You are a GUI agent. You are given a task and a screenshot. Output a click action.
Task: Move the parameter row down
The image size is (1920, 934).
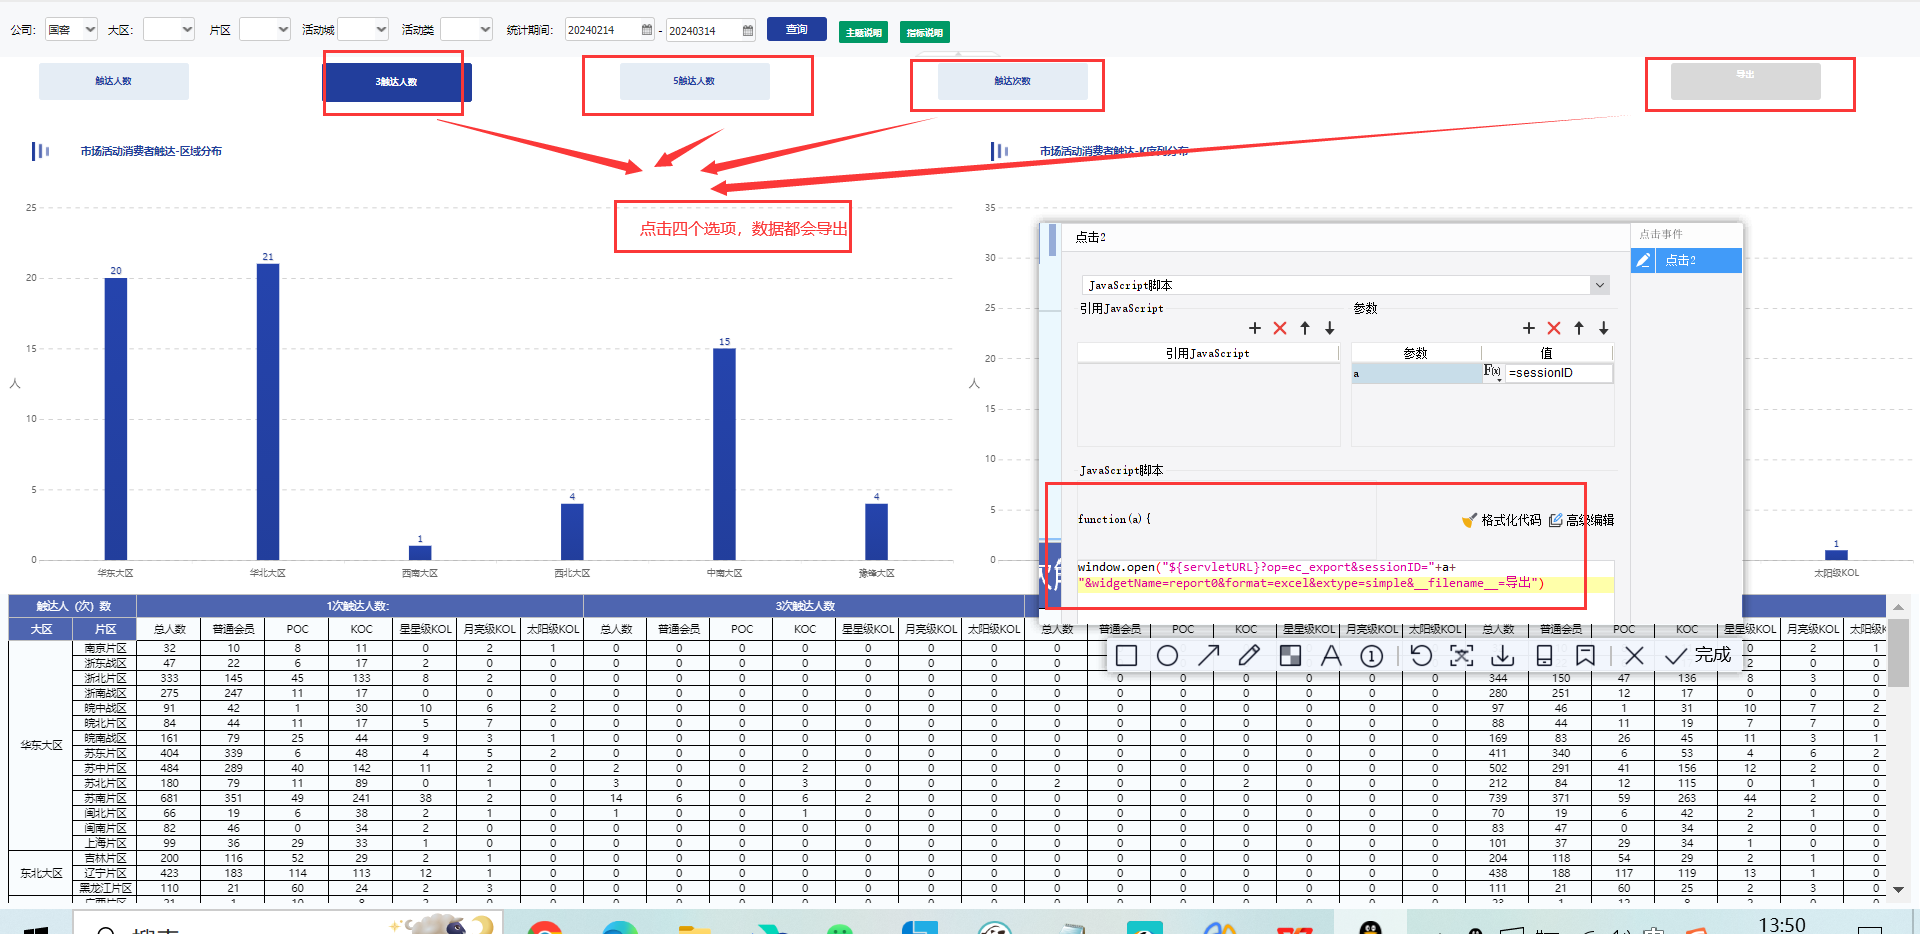click(1604, 328)
